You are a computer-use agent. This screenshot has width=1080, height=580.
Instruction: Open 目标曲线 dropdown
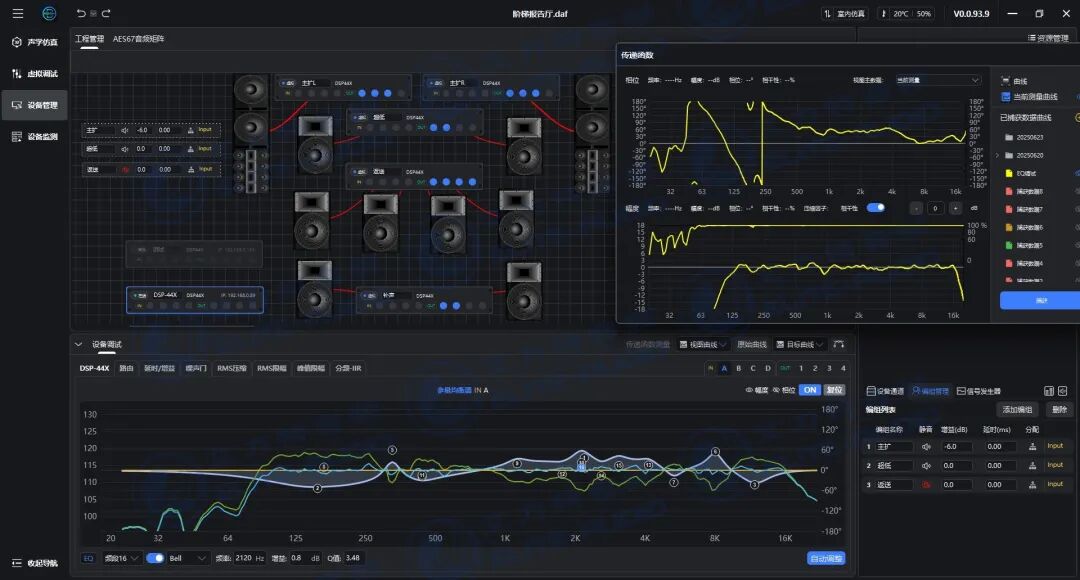point(800,344)
